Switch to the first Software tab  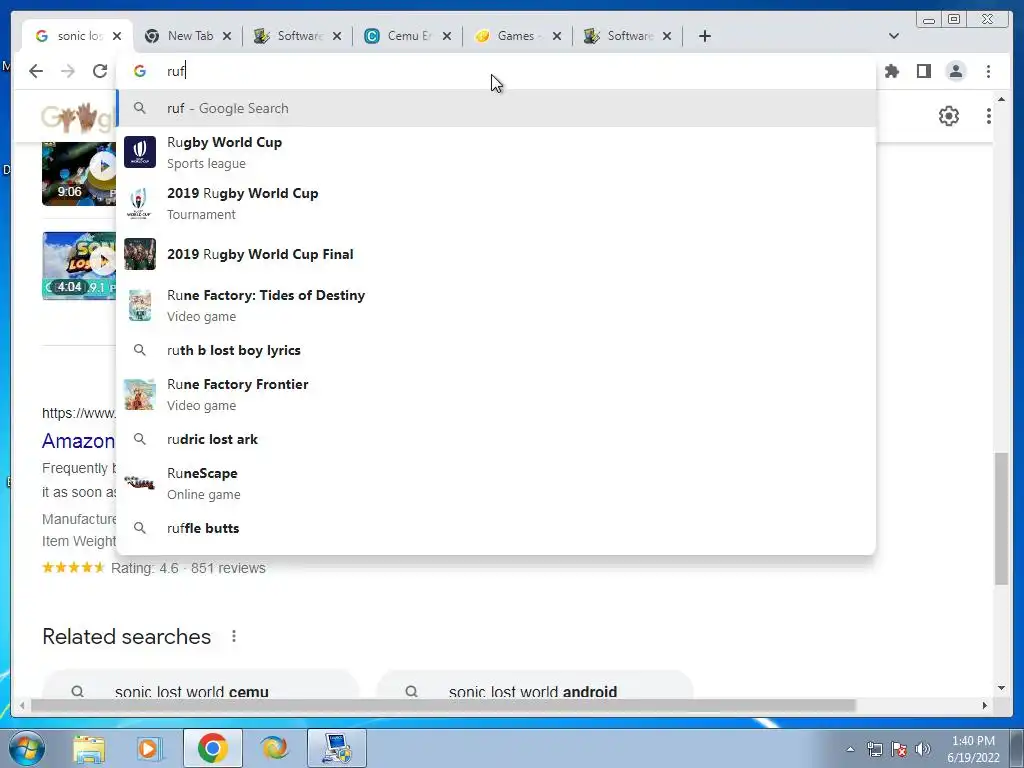tap(297, 36)
